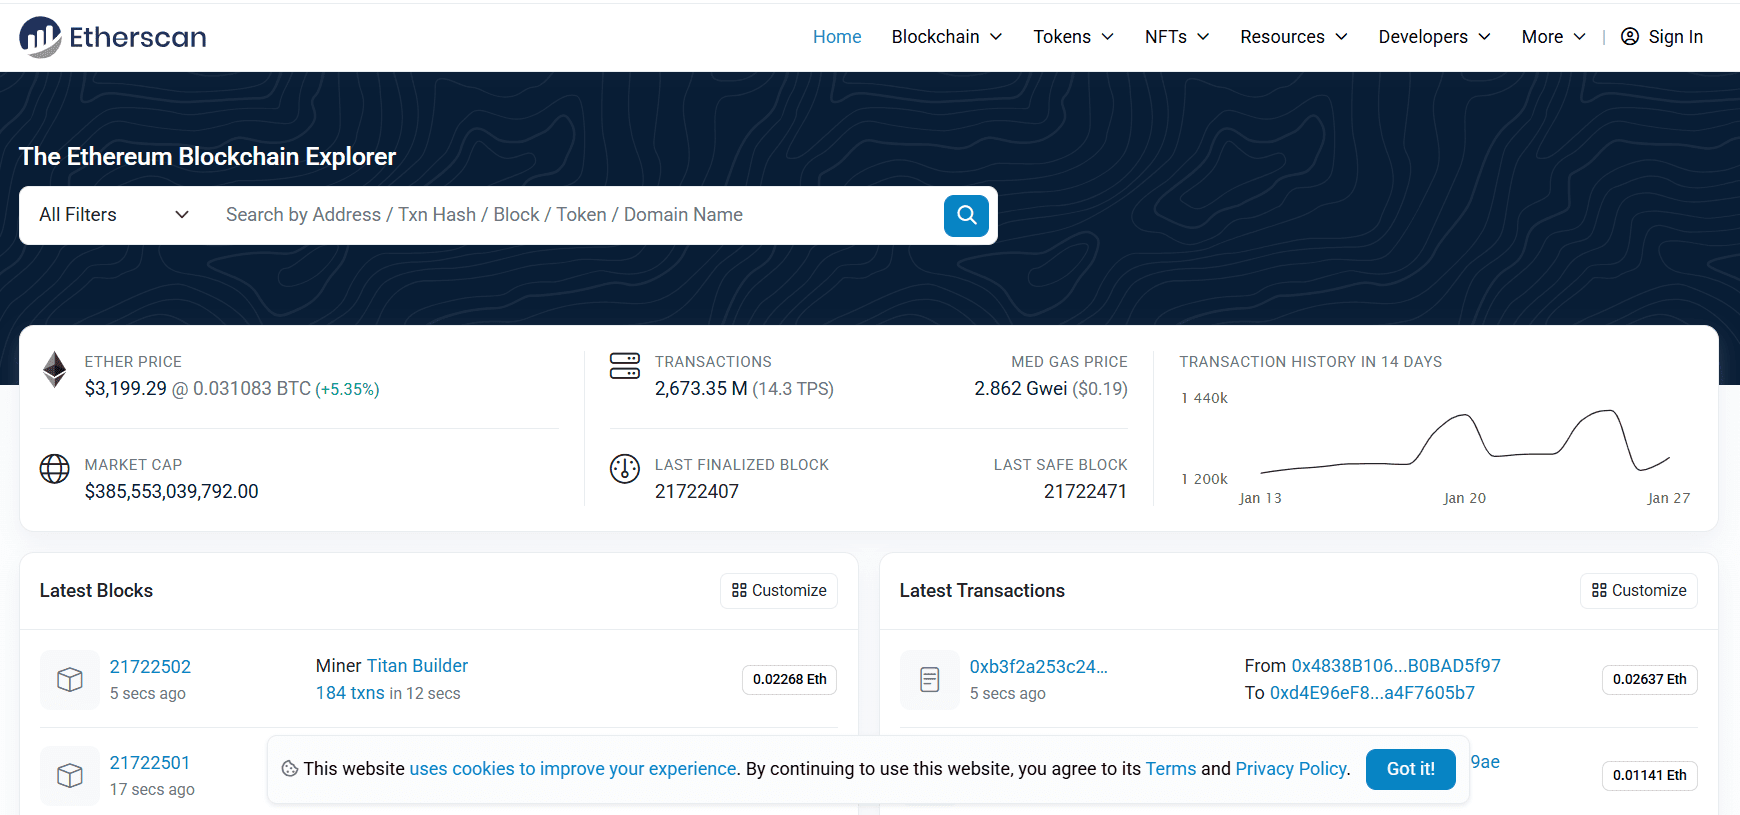Click the market cap value $385,553,039,792.00
Viewport: 1740px width, 815px height.
(171, 492)
